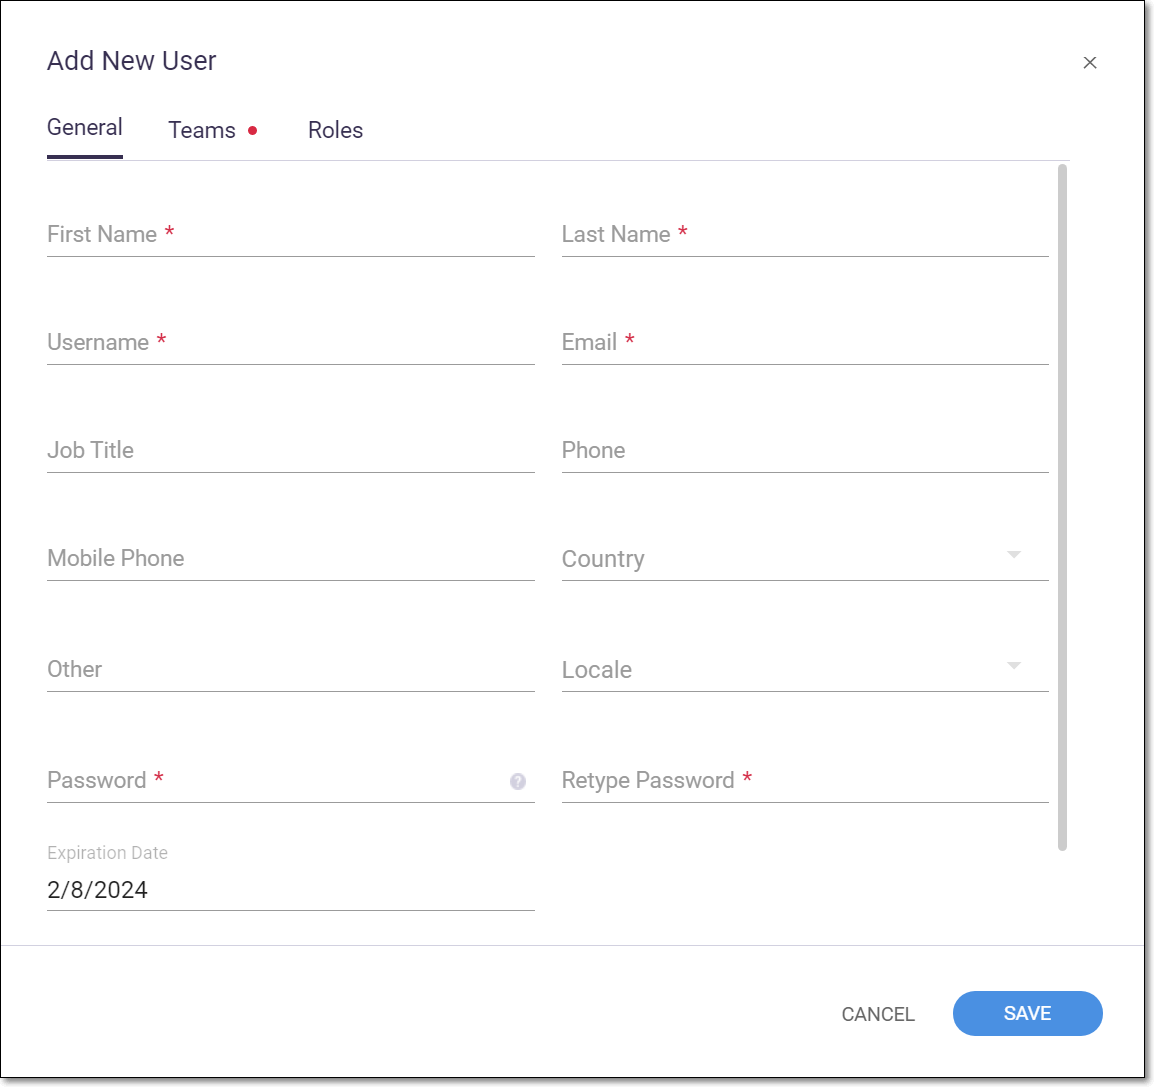
Task: Focus the First Name field
Action: (291, 235)
